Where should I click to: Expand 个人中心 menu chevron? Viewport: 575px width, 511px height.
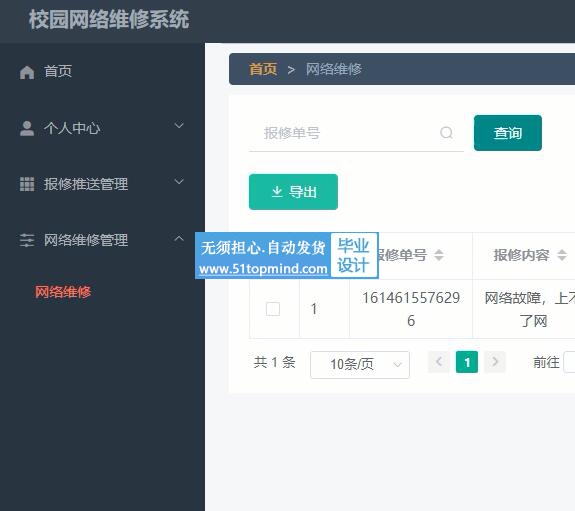click(179, 125)
